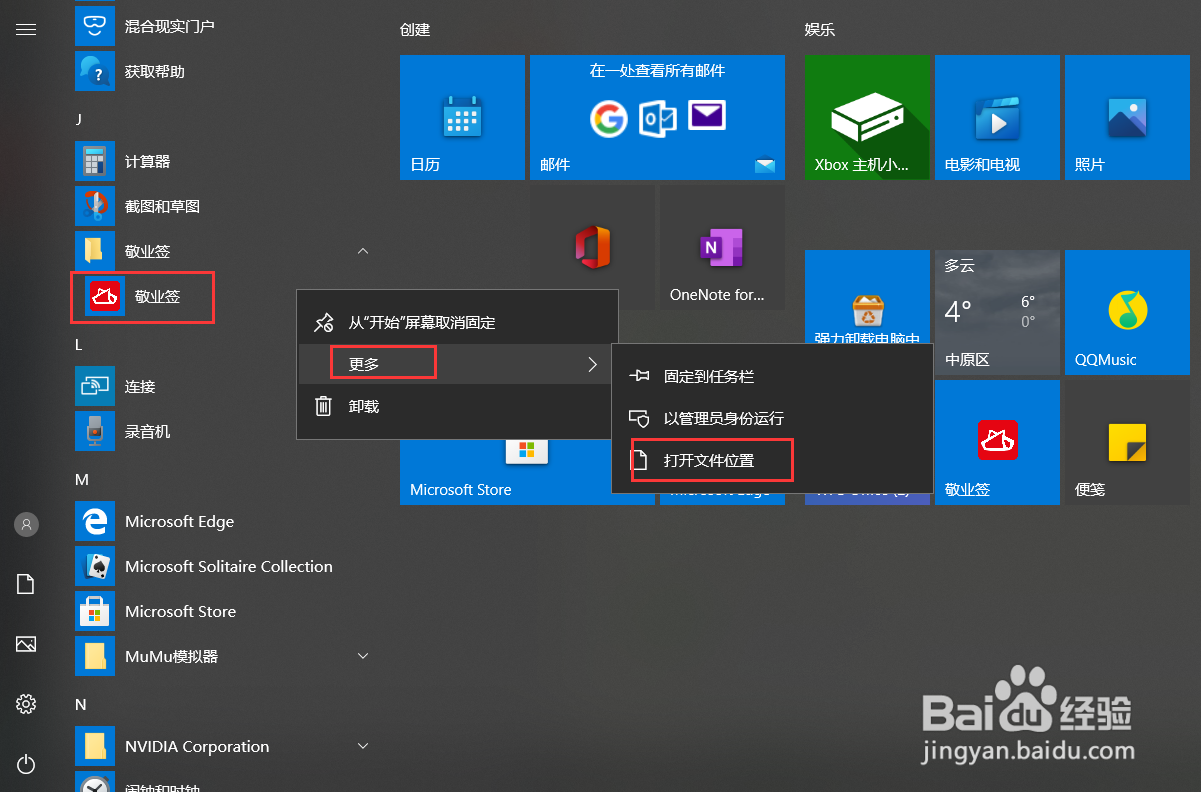Open the 电影和电视 tile
Viewport: 1201px width, 792px height.
[x=997, y=117]
